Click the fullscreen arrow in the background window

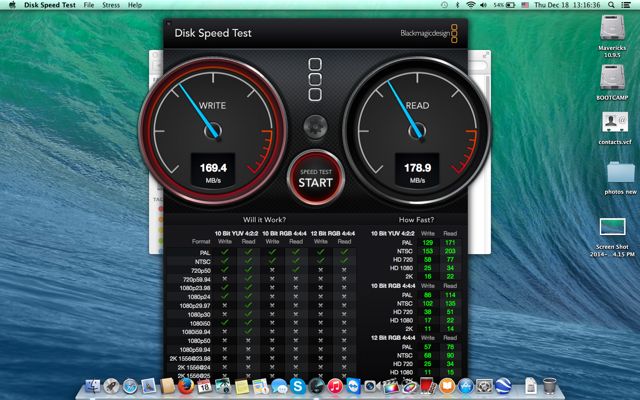tap(485, 55)
